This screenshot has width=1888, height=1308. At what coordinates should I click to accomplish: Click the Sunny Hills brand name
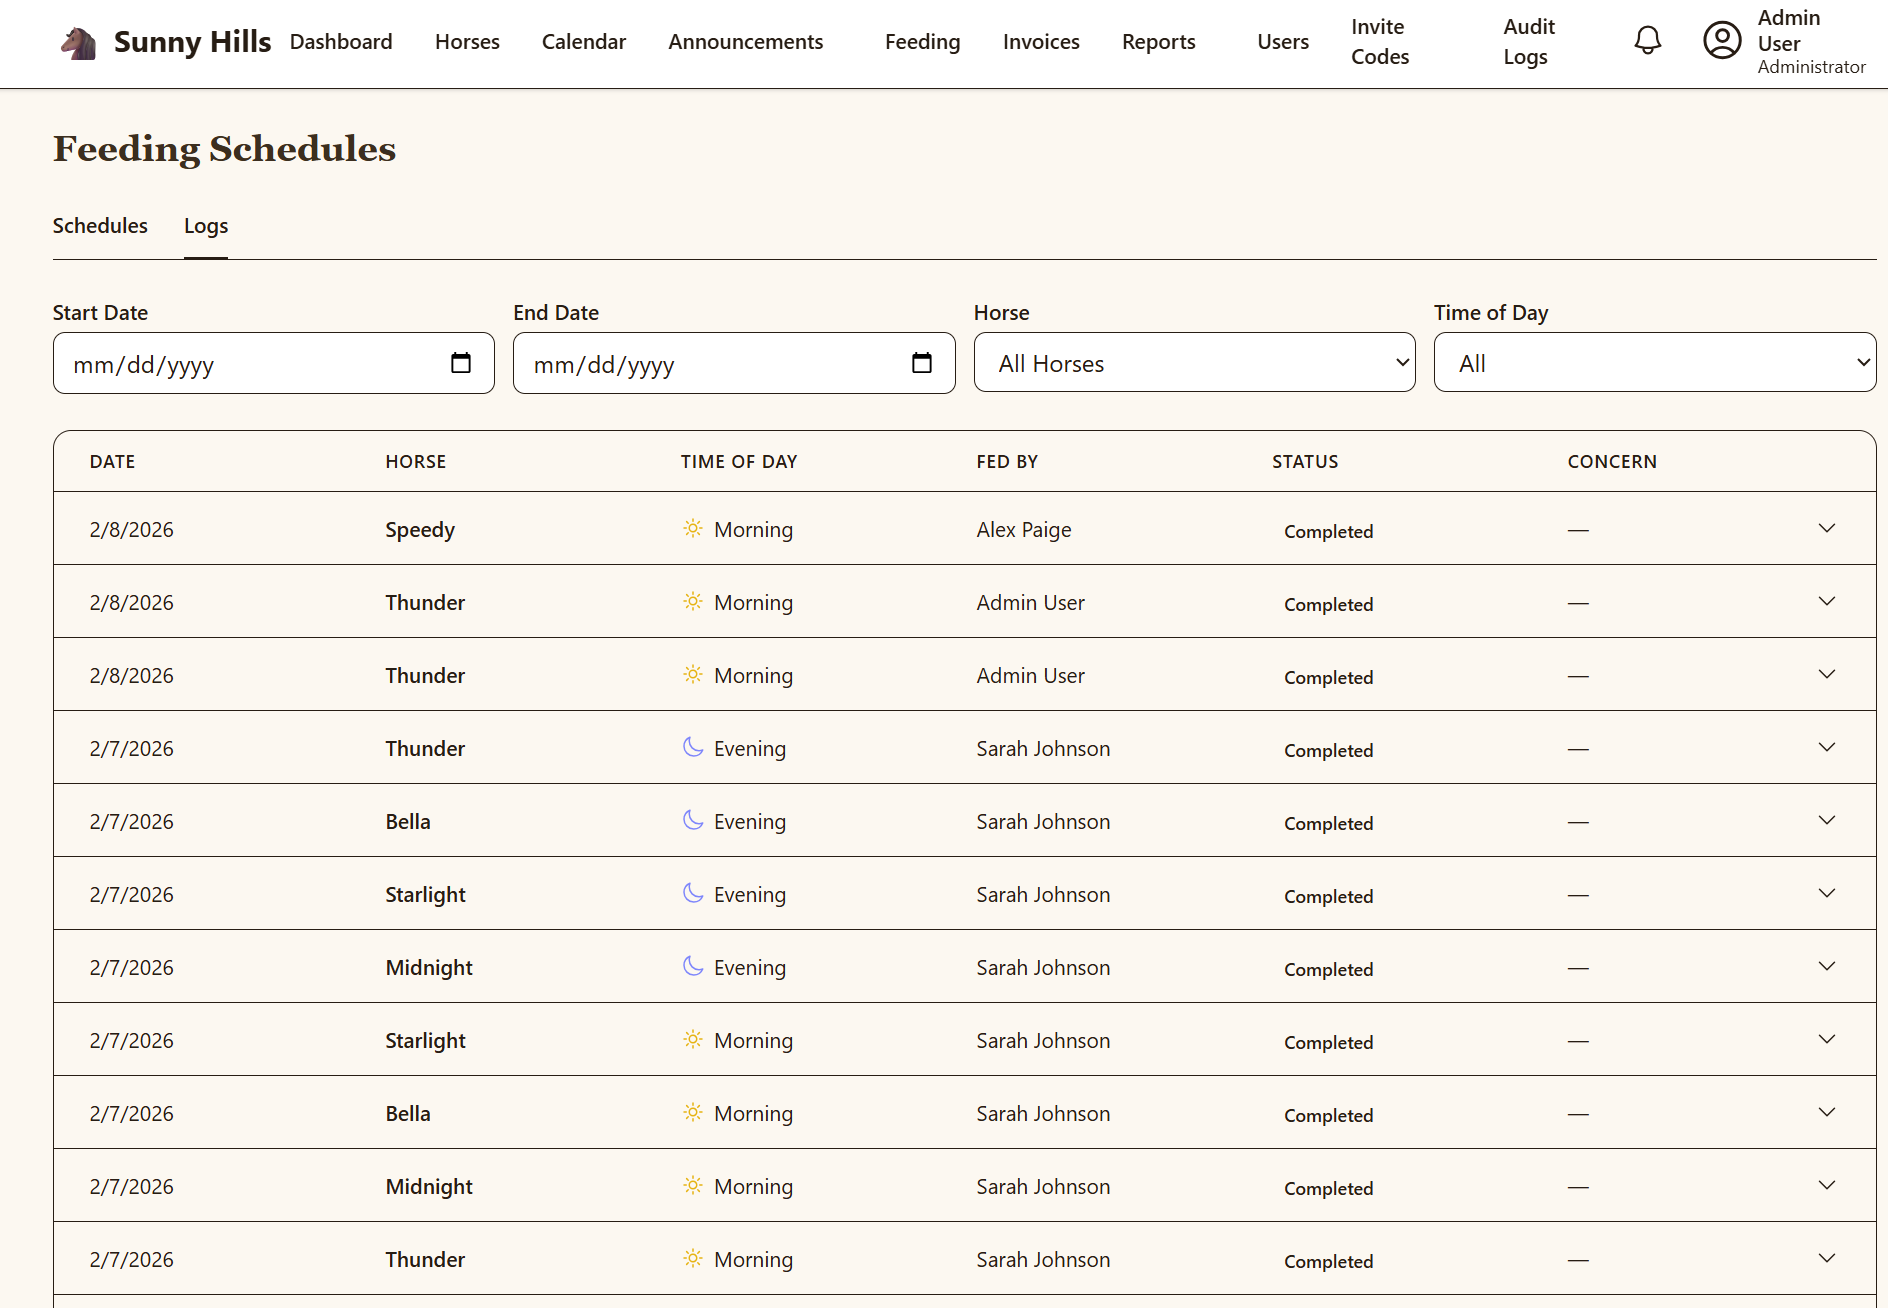point(192,42)
